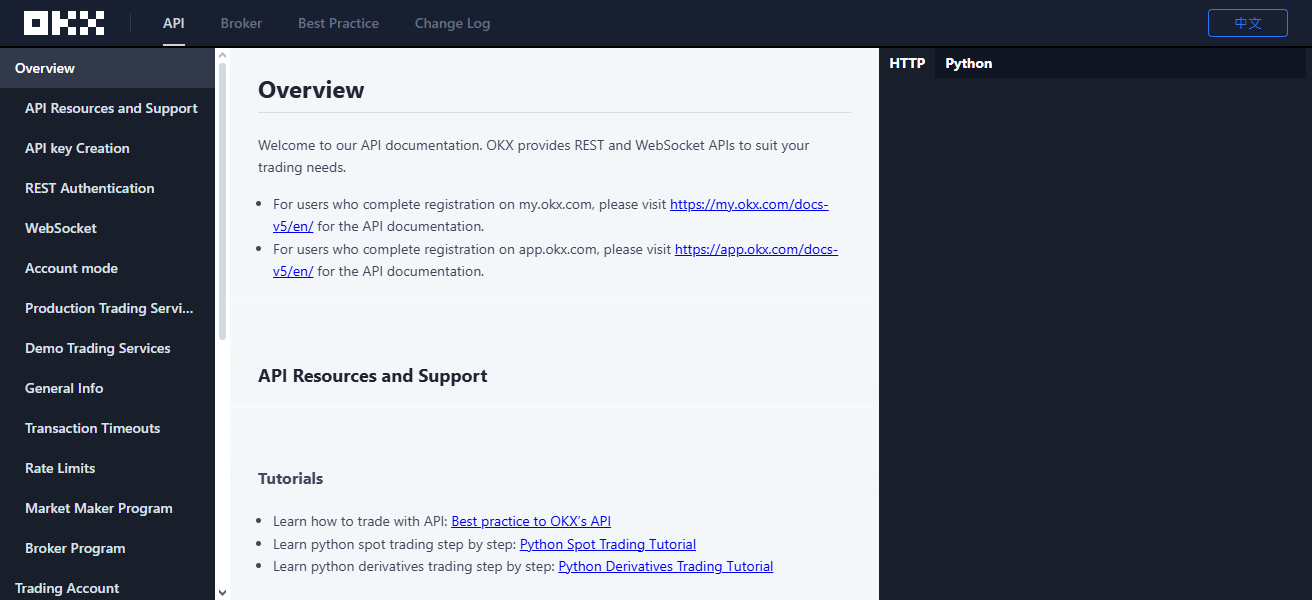Open the Python Spot Trading Tutorial
The image size is (1312, 600).
(607, 543)
